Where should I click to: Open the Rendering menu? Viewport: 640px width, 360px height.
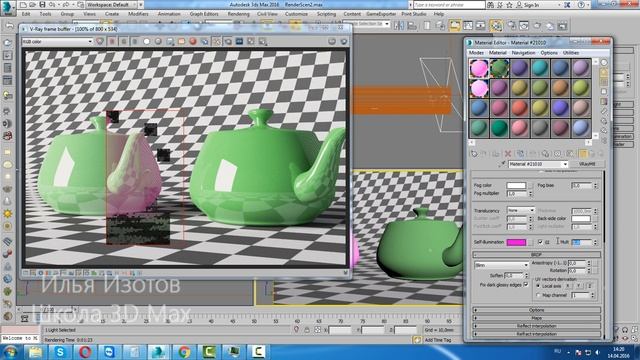[238, 14]
